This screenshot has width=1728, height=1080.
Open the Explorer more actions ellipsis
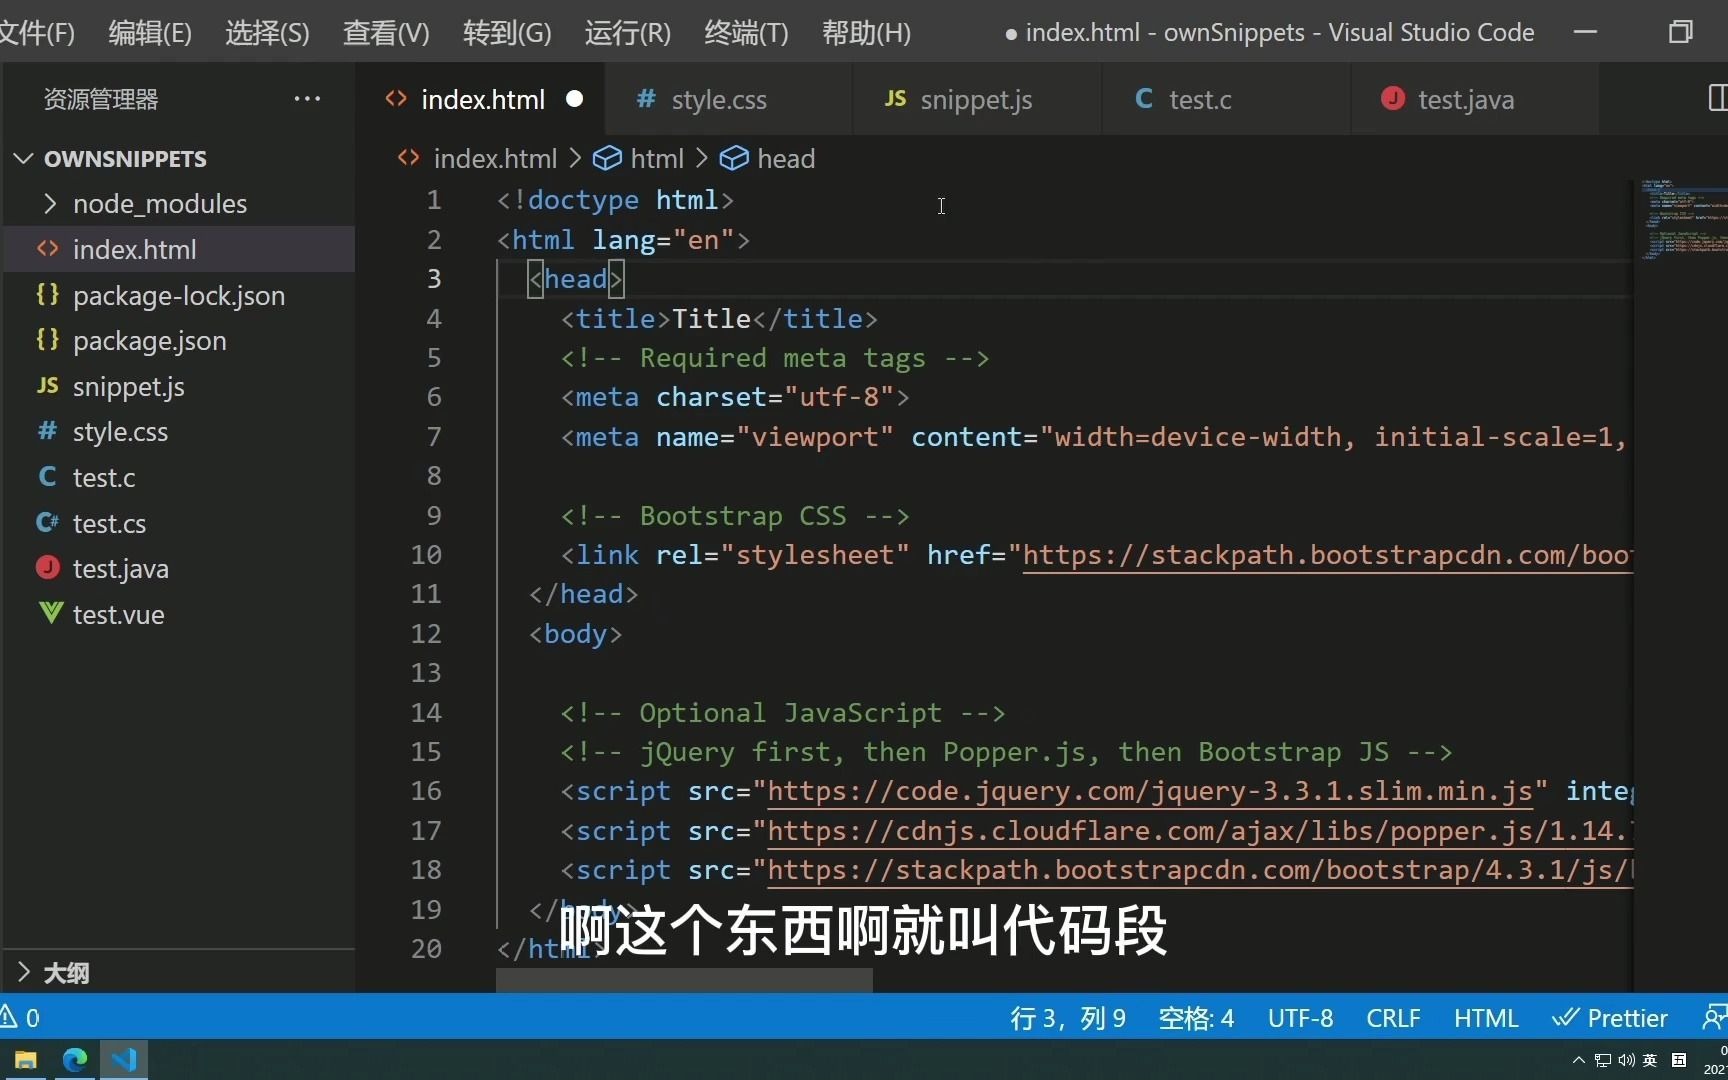tap(307, 99)
